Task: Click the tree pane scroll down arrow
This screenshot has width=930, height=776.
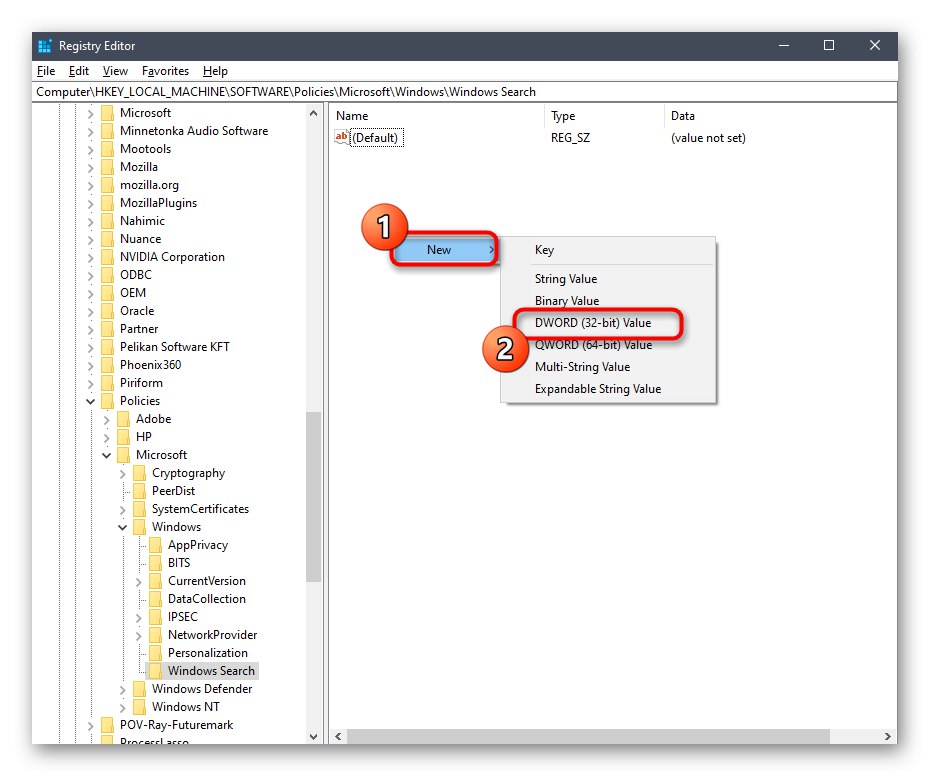Action: 314,737
